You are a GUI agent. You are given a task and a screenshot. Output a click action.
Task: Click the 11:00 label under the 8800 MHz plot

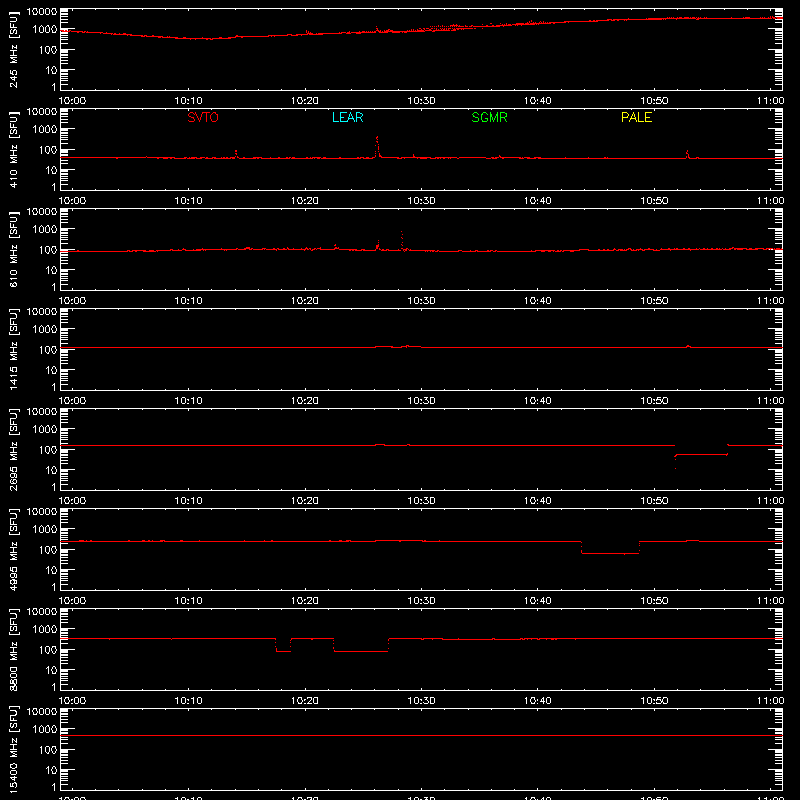pos(770,701)
